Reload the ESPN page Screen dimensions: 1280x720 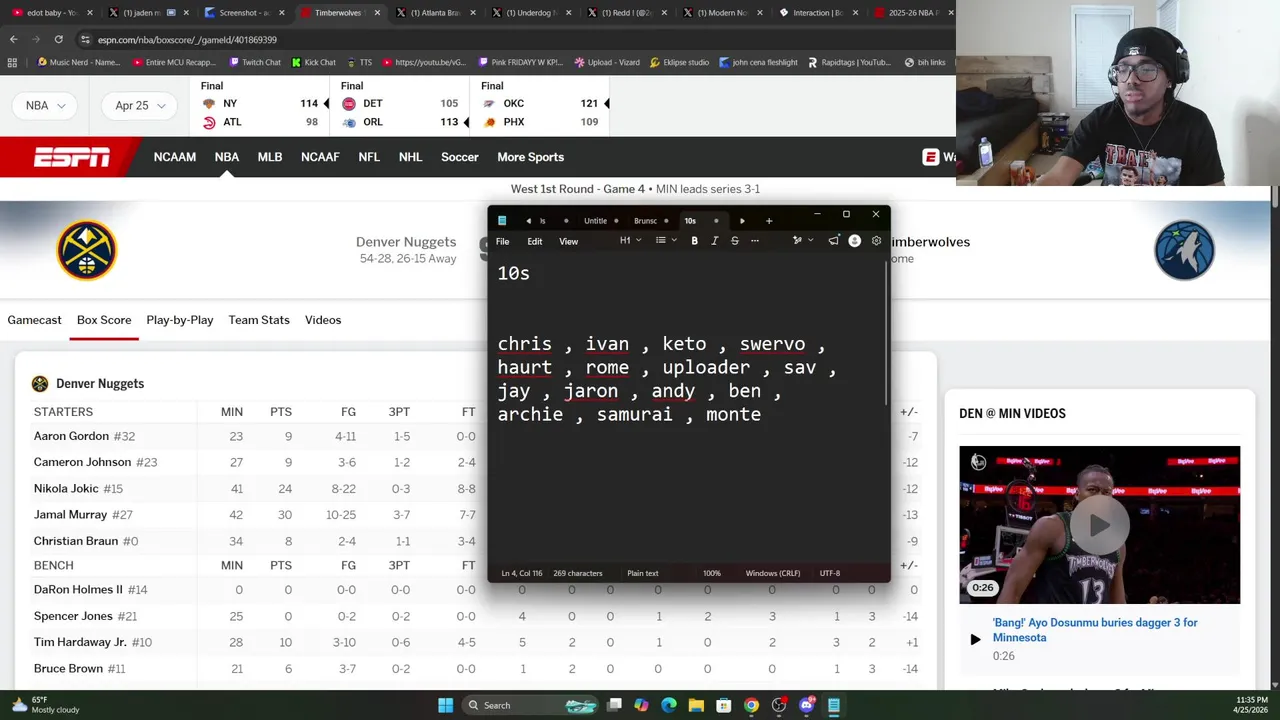coord(58,39)
